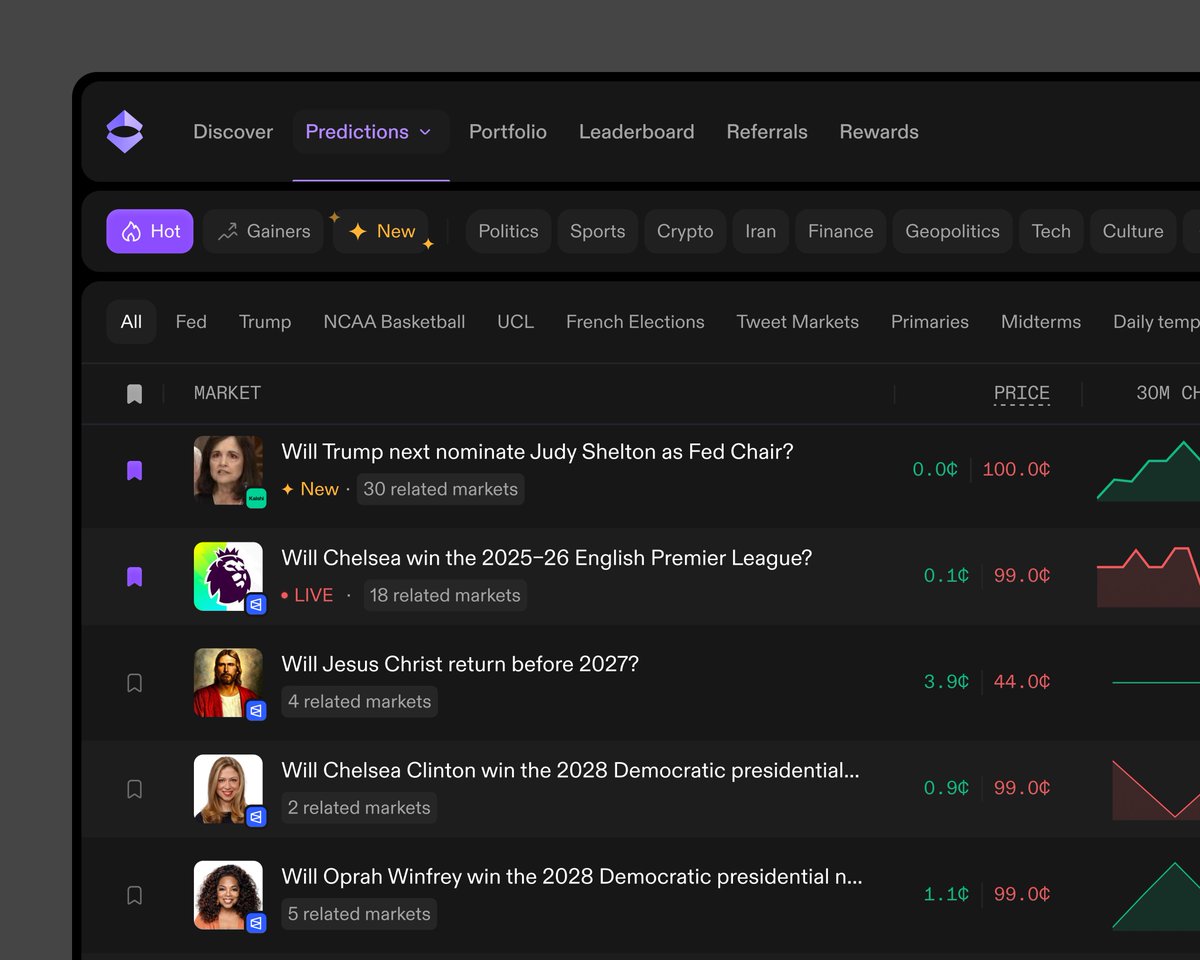Filter markets by Politics
The height and width of the screenshot is (960, 1200).
pyautogui.click(x=508, y=231)
